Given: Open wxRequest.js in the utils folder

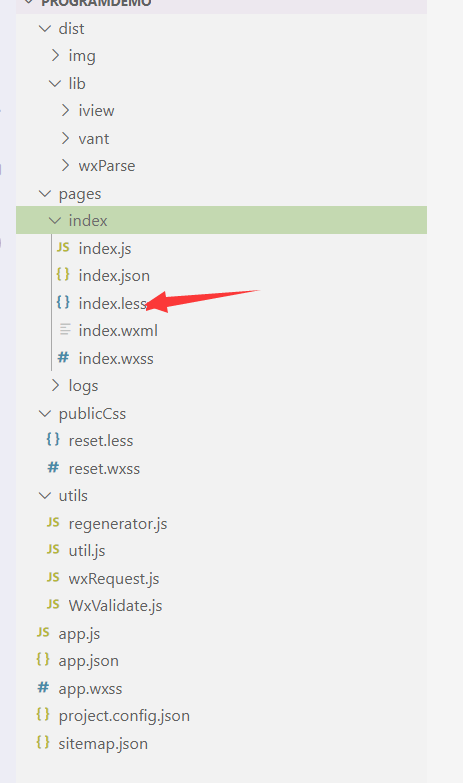Looking at the screenshot, I should pos(114,578).
